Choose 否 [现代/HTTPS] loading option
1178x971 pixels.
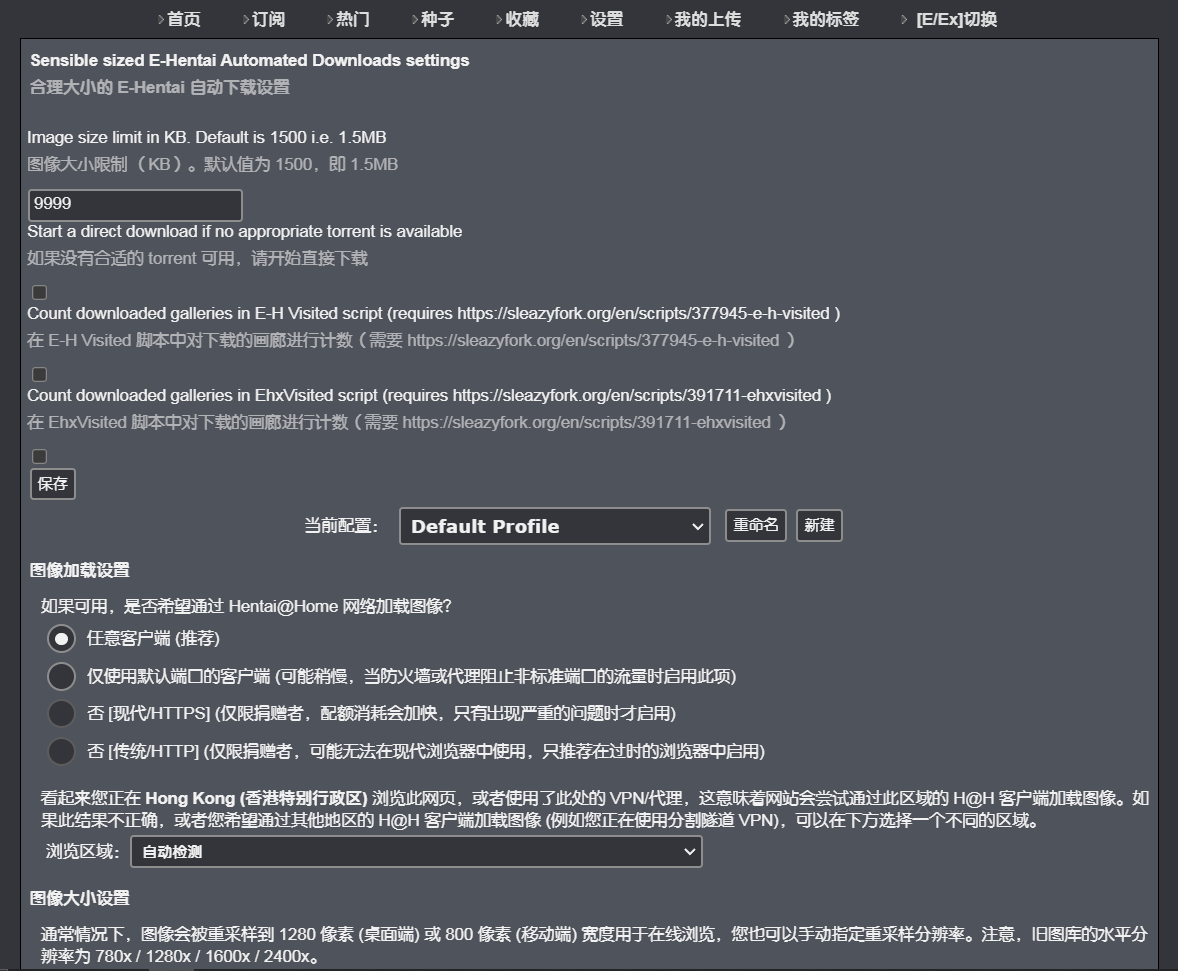click(x=61, y=712)
